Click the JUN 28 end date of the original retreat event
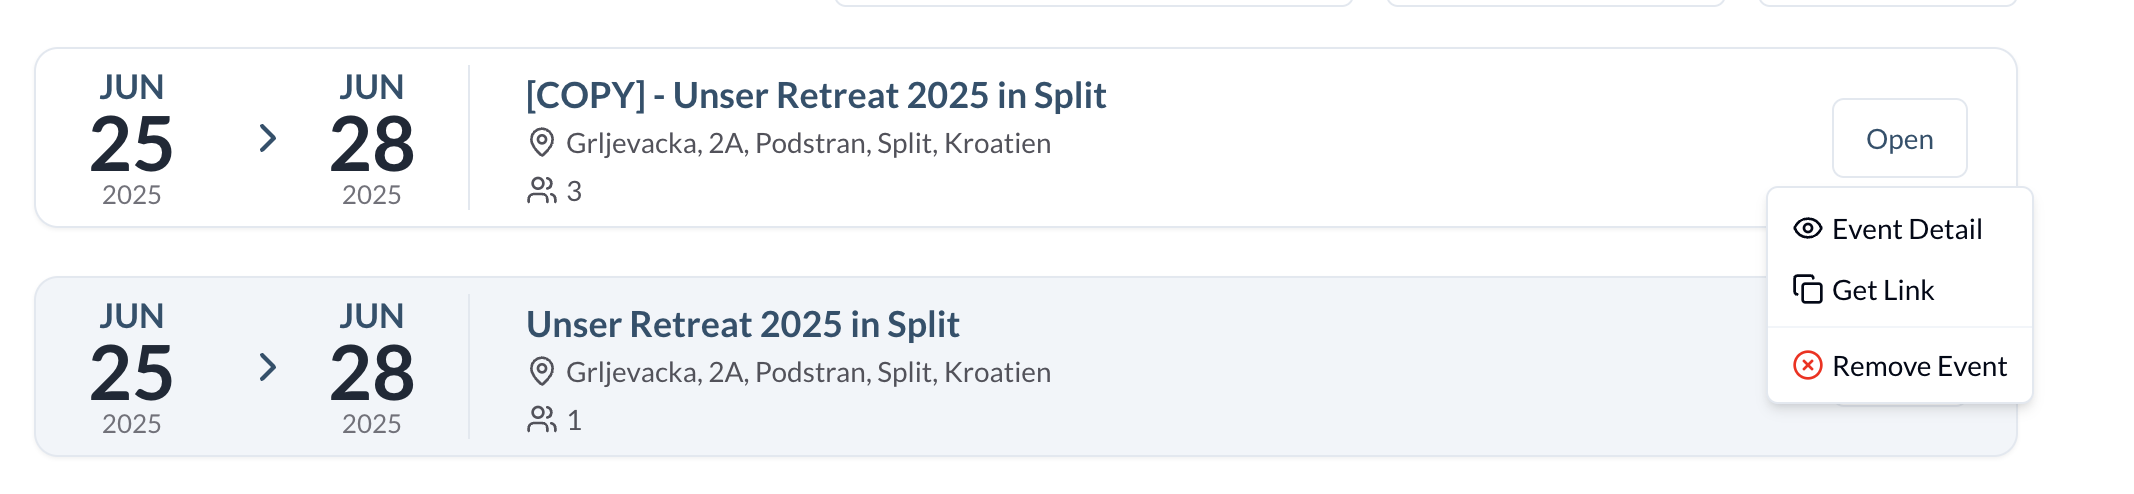 click(x=371, y=369)
